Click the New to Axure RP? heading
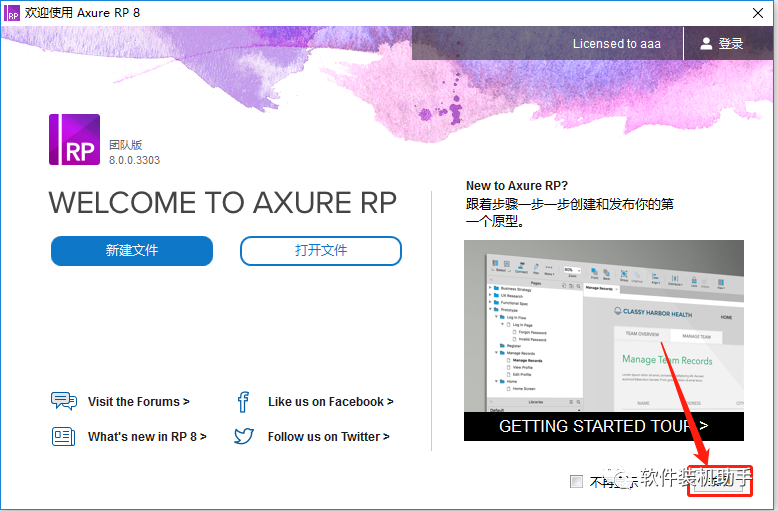The height and width of the screenshot is (511, 778). click(x=517, y=186)
